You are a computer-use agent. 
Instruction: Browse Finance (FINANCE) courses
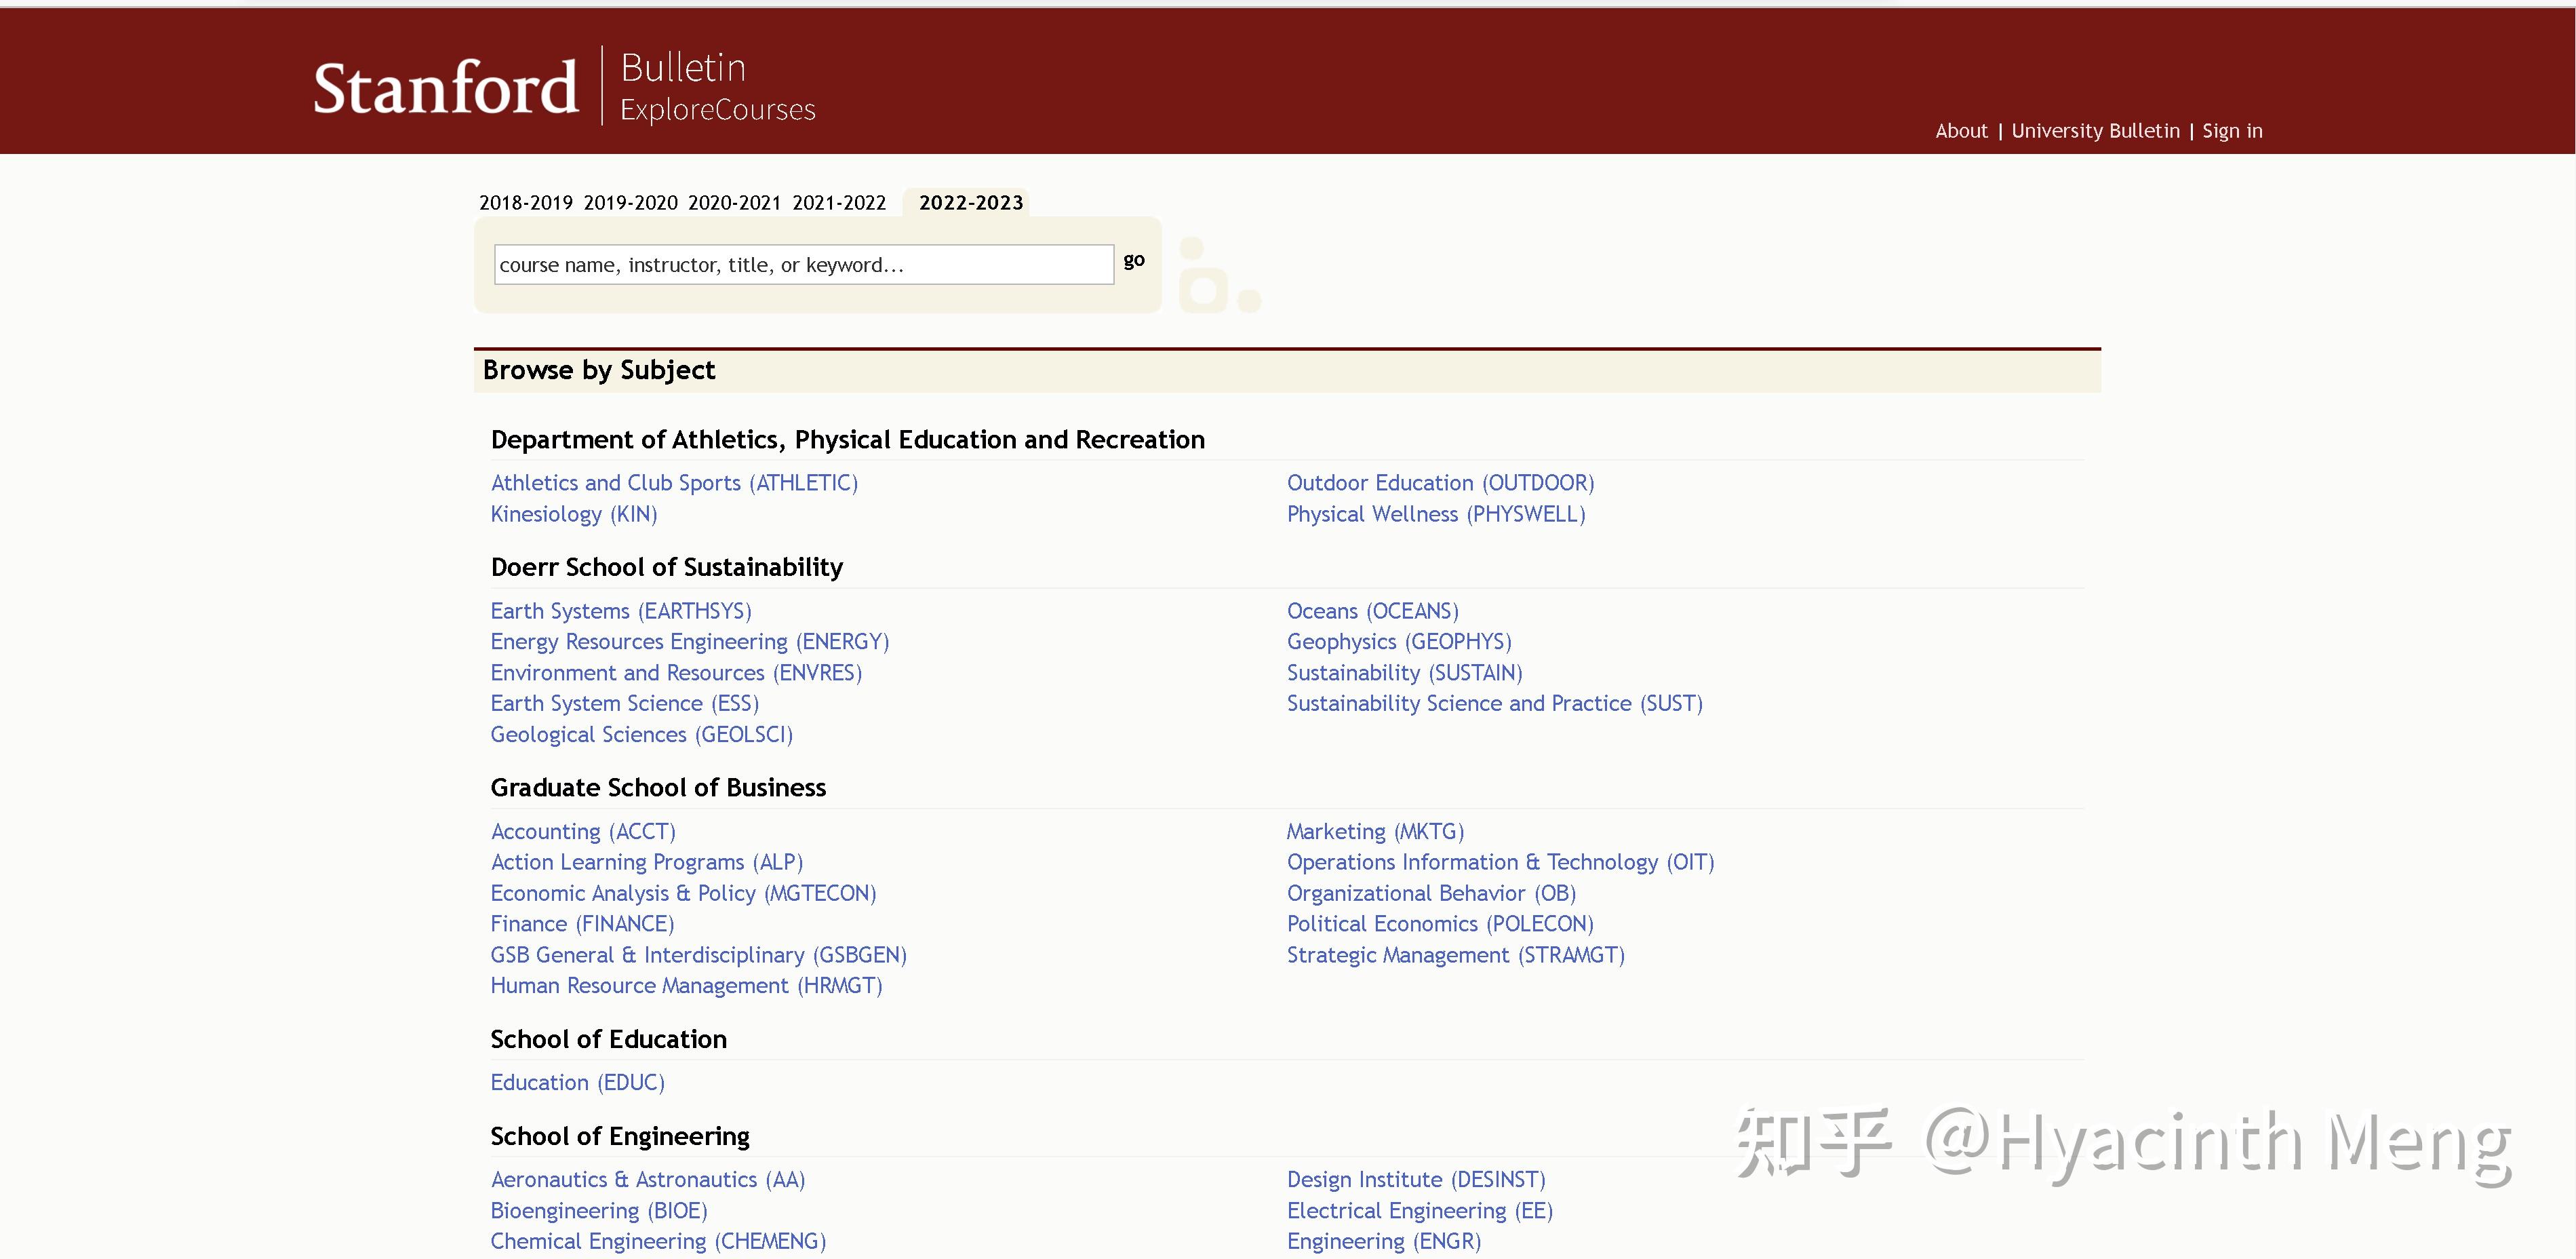coord(582,924)
